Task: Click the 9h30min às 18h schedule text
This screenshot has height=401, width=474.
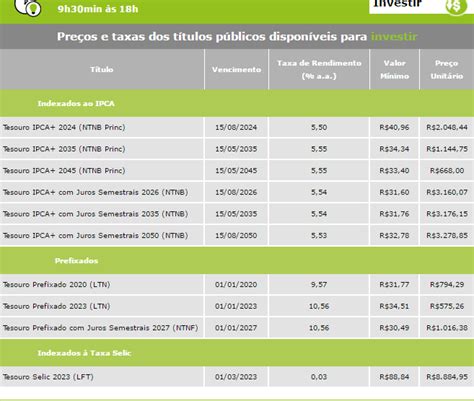Action: click(x=98, y=9)
